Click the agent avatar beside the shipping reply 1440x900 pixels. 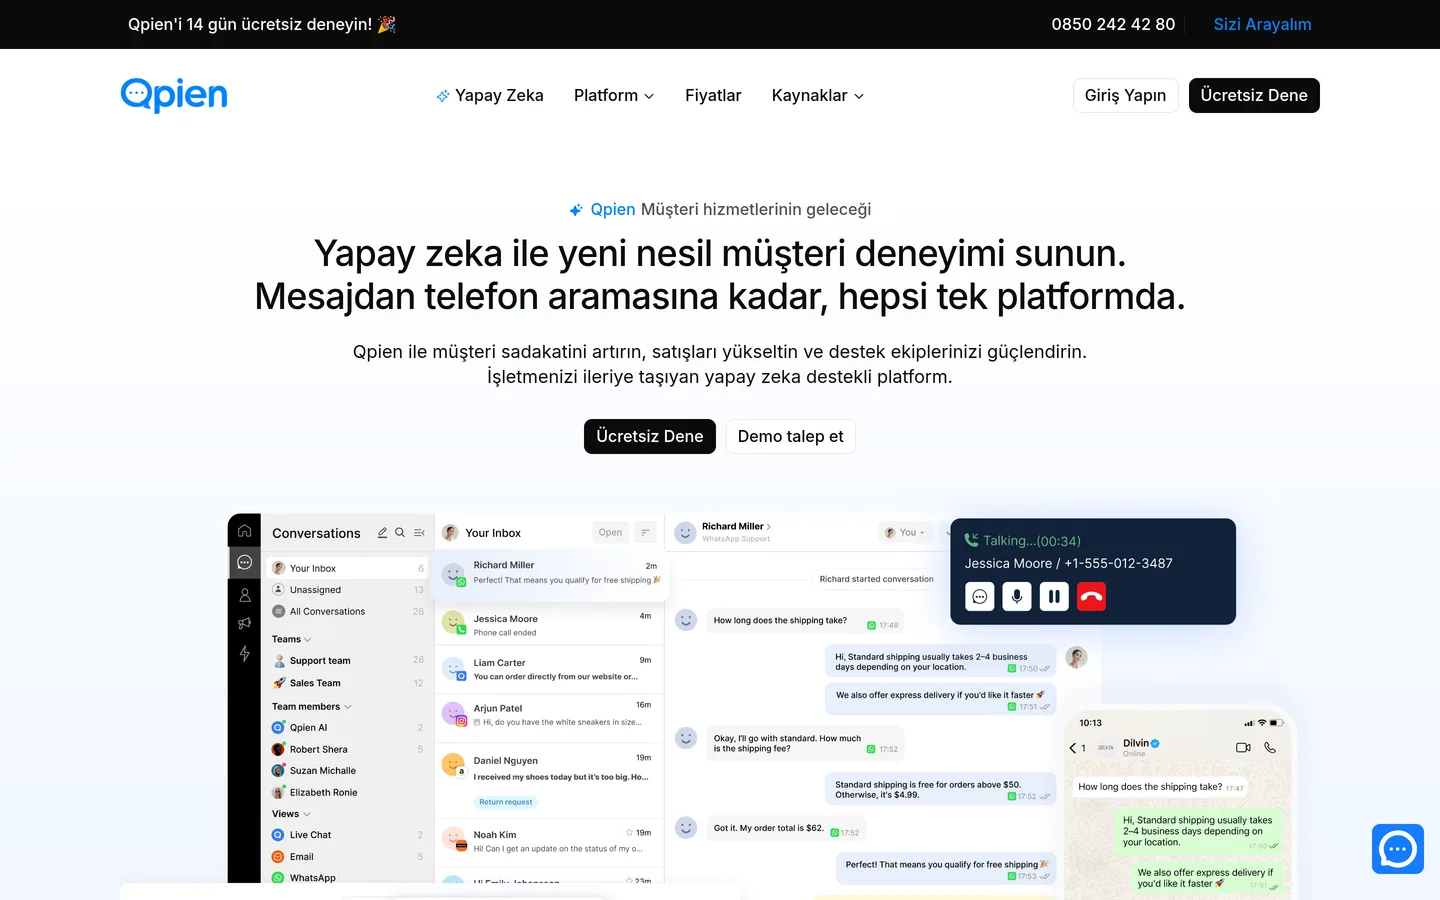[1076, 657]
